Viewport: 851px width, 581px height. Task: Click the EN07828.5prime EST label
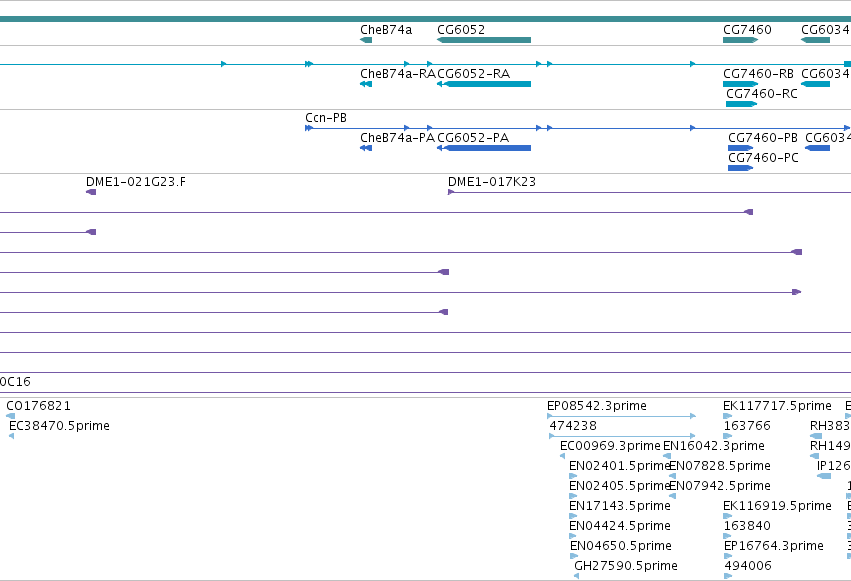point(720,466)
